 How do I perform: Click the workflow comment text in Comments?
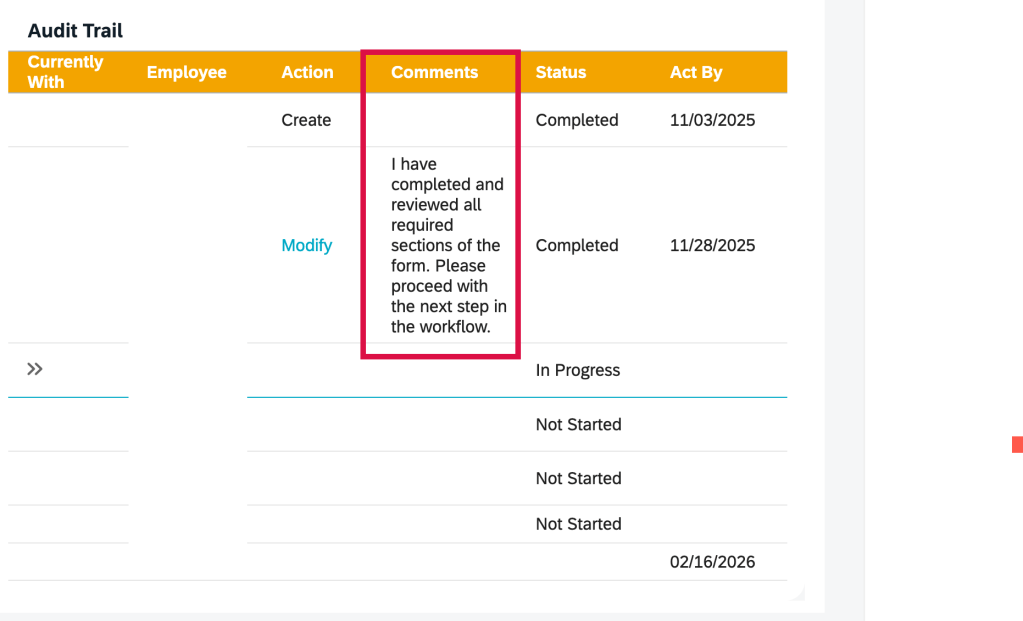click(448, 245)
